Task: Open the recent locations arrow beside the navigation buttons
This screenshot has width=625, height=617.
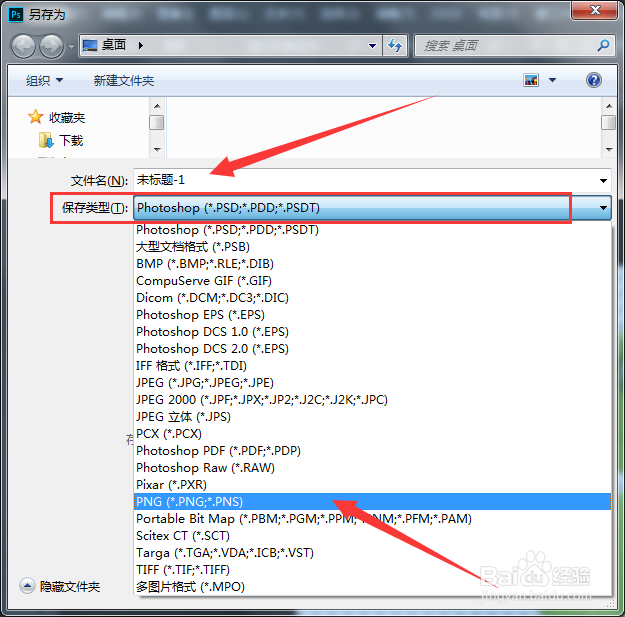Action: click(x=71, y=47)
